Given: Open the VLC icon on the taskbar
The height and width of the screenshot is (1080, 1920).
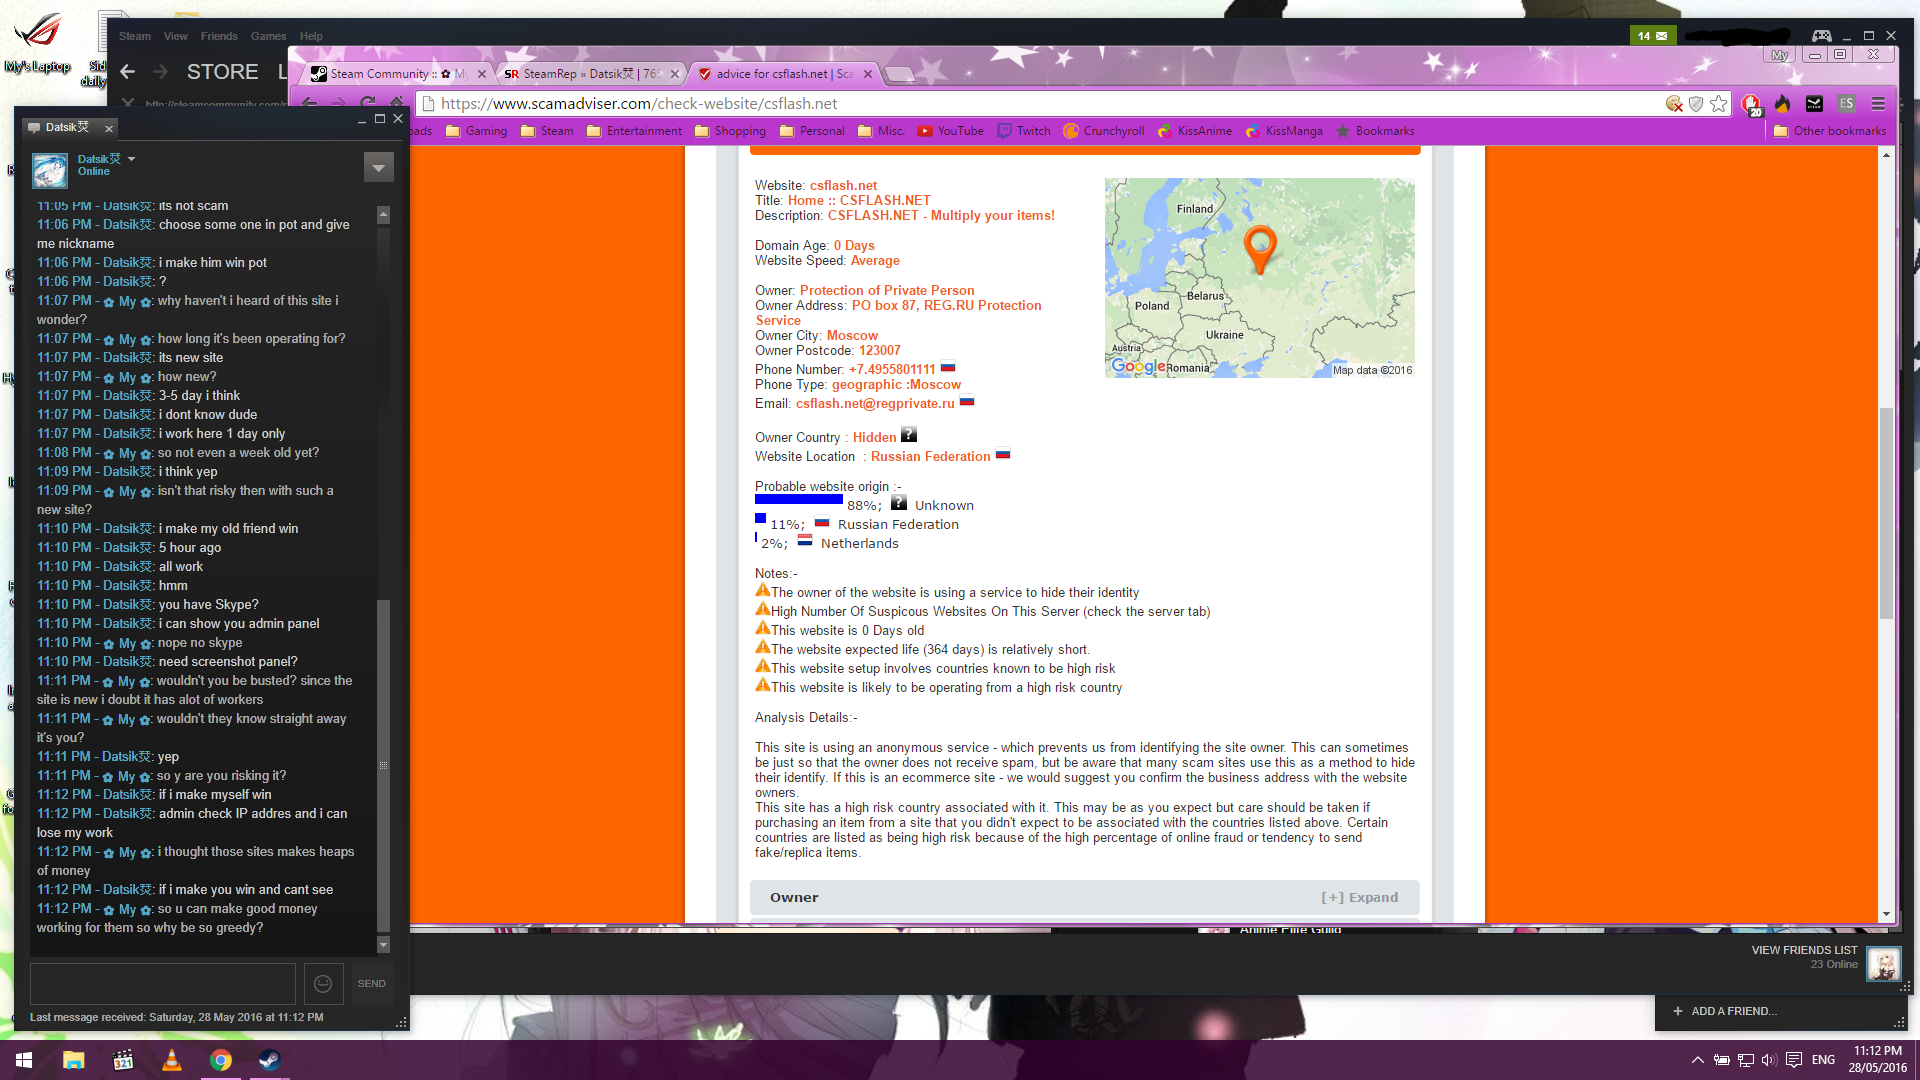Looking at the screenshot, I should click(172, 1060).
